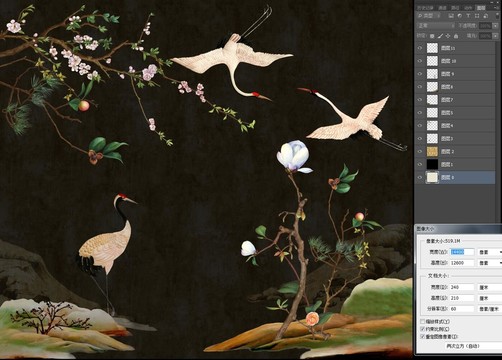Filter layers by type (T) icon
Screen dimensions: 502x360
tap(468, 16)
